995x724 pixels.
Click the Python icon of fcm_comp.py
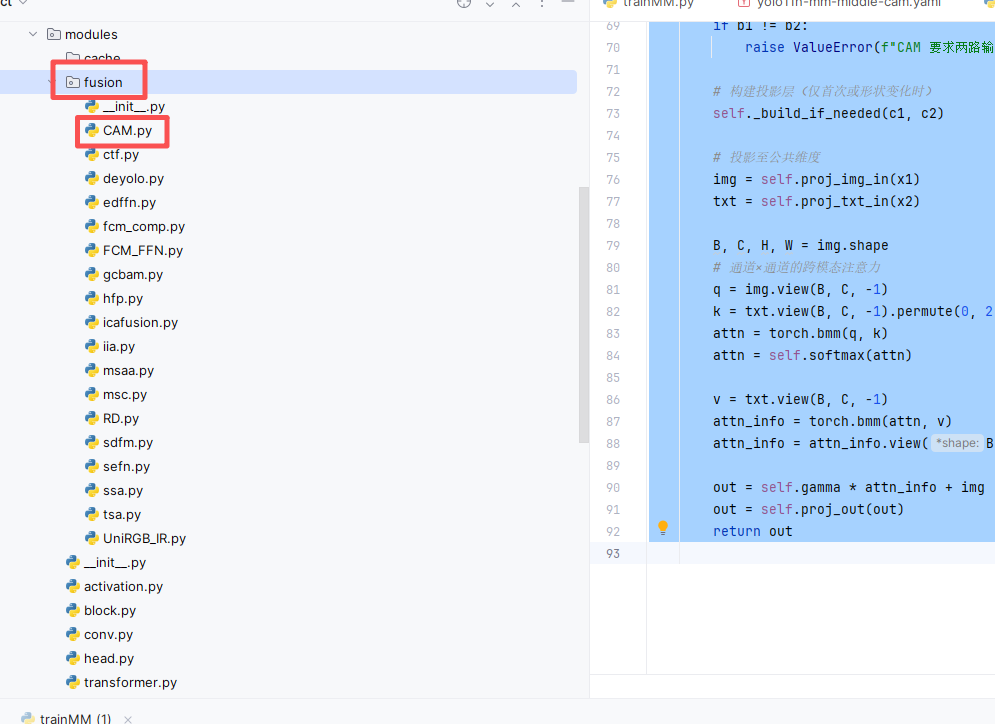(92, 227)
